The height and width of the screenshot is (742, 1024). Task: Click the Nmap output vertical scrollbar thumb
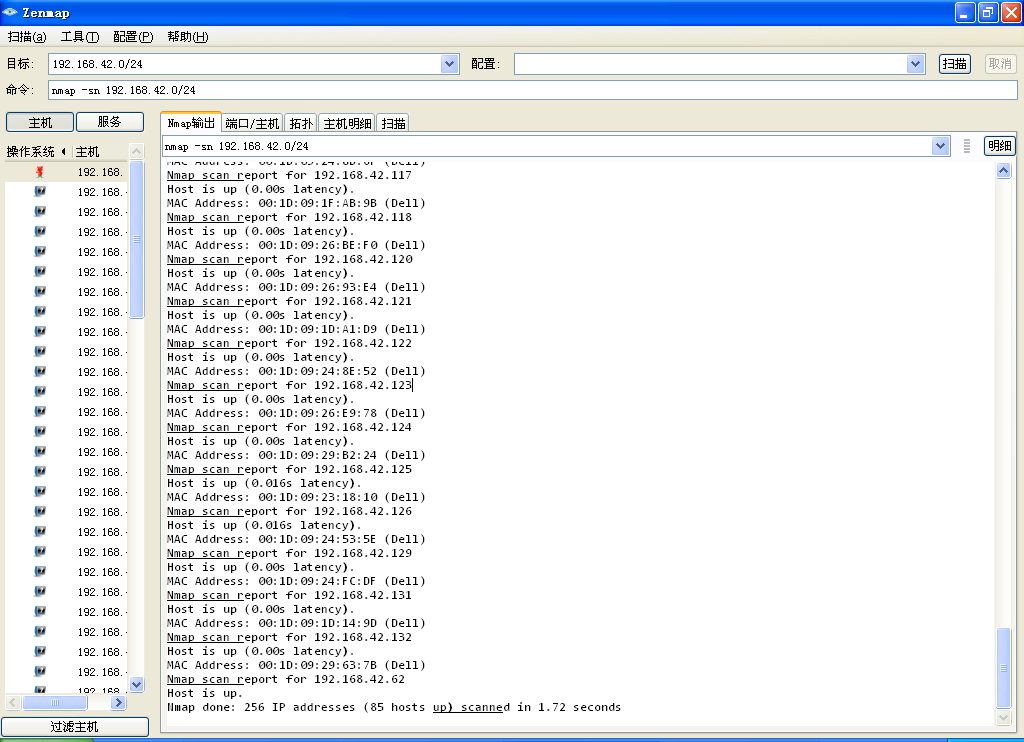(1004, 668)
